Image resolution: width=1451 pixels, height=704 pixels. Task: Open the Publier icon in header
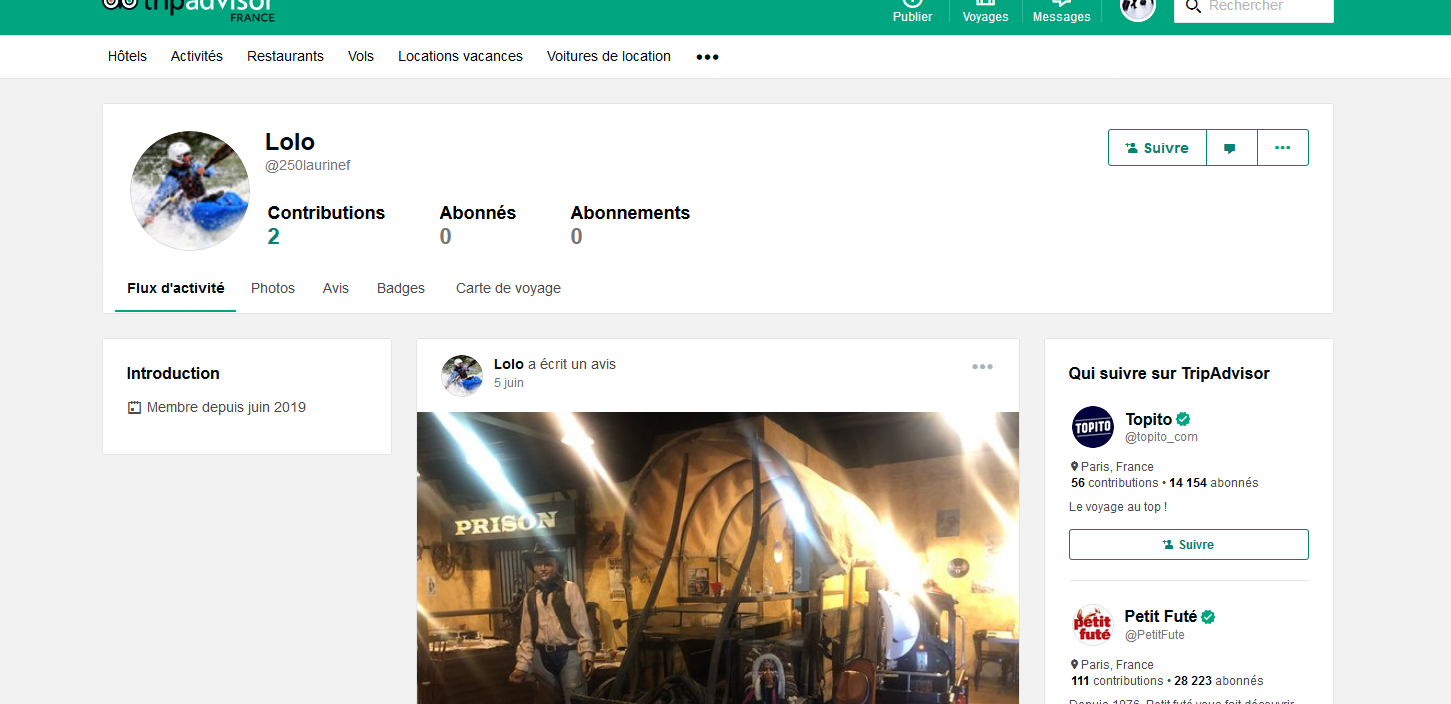click(x=912, y=10)
